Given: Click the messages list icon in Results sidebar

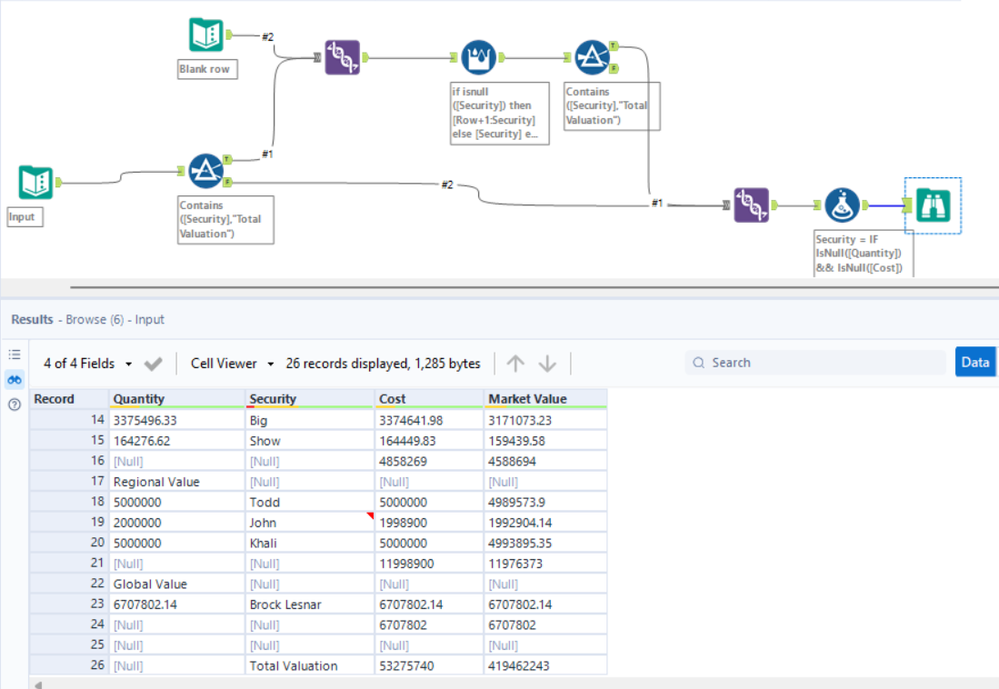Looking at the screenshot, I should tap(15, 354).
